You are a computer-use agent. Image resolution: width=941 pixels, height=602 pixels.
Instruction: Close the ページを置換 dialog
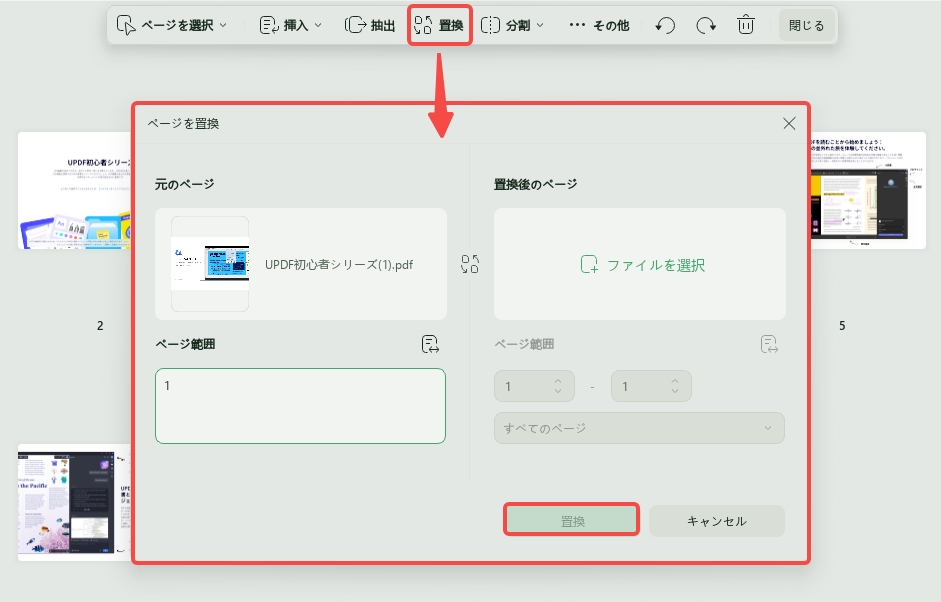[789, 124]
